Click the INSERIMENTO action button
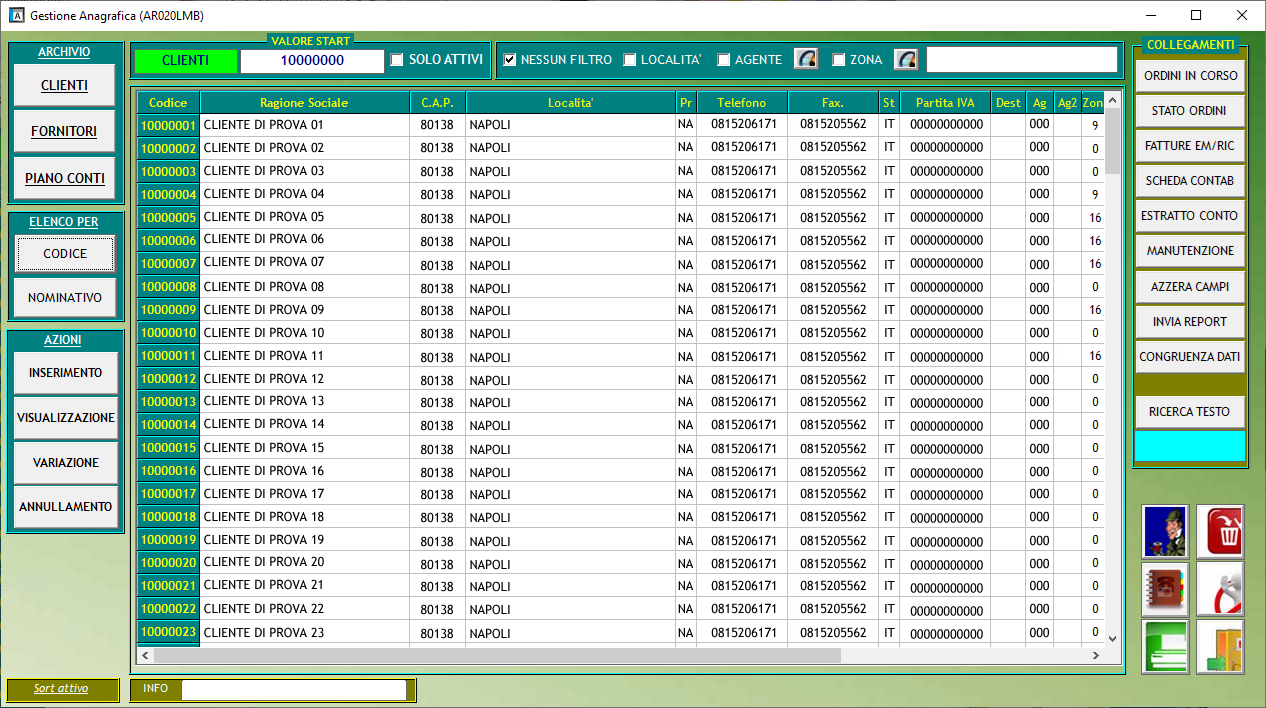The width and height of the screenshot is (1266, 708). (x=65, y=373)
